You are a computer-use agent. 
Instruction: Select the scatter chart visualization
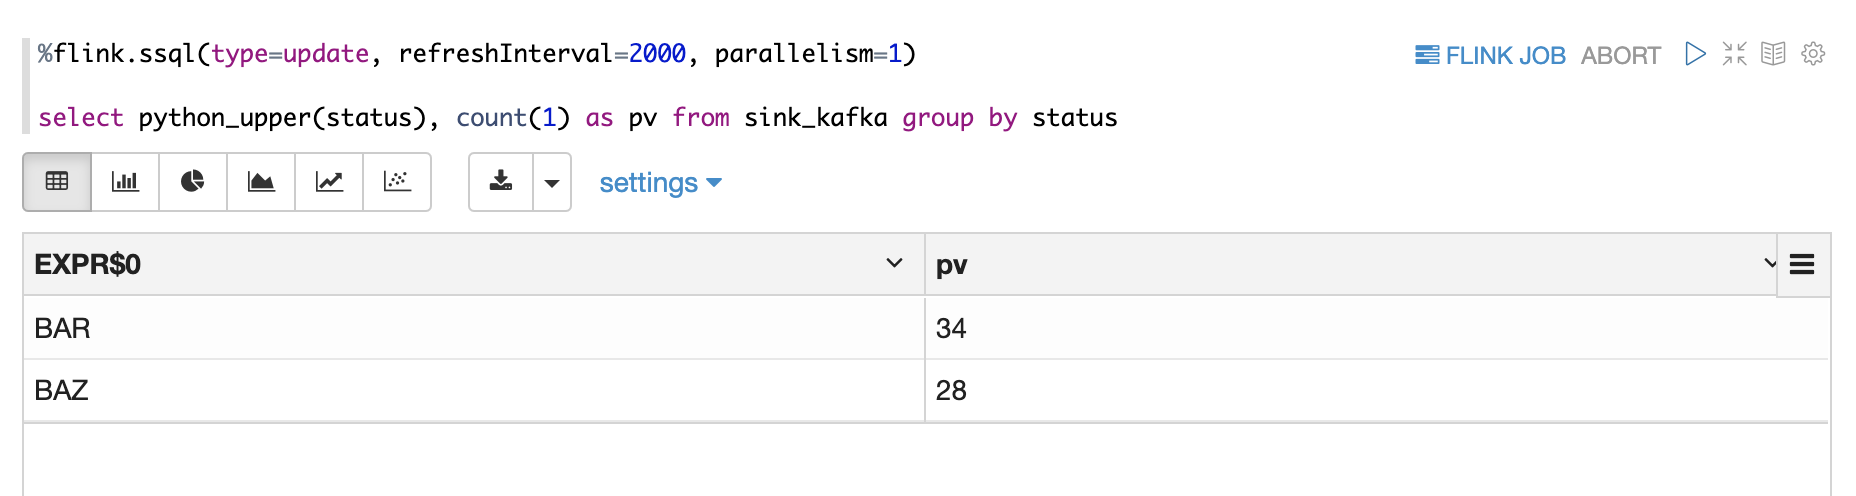pyautogui.click(x=397, y=182)
